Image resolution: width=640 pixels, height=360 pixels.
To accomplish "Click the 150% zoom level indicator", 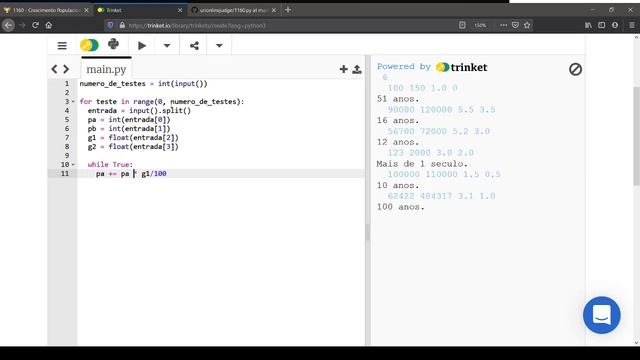I will pyautogui.click(x=480, y=25).
